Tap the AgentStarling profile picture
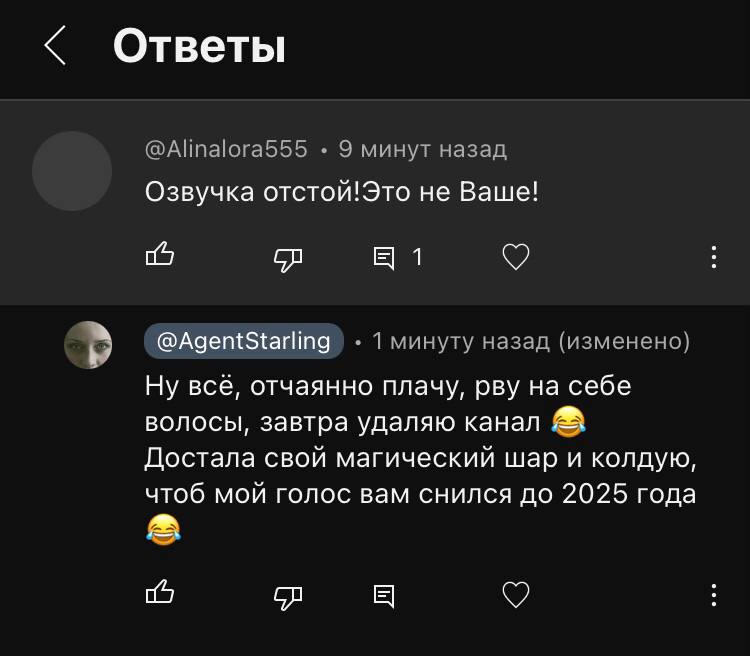This screenshot has width=750, height=656. point(88,345)
